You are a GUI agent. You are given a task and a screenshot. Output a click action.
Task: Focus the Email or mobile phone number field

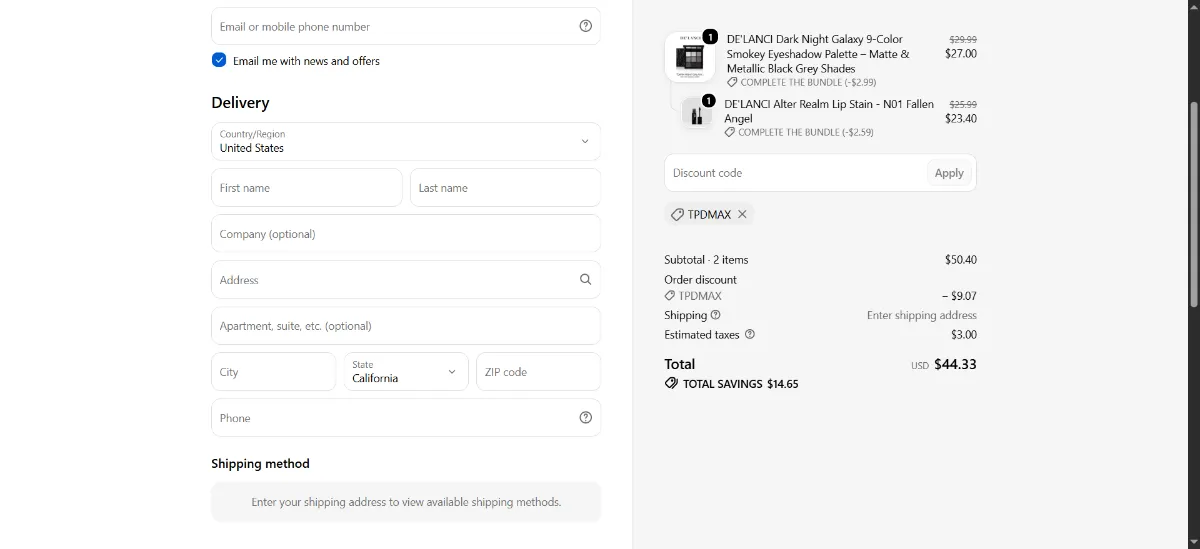pos(406,26)
